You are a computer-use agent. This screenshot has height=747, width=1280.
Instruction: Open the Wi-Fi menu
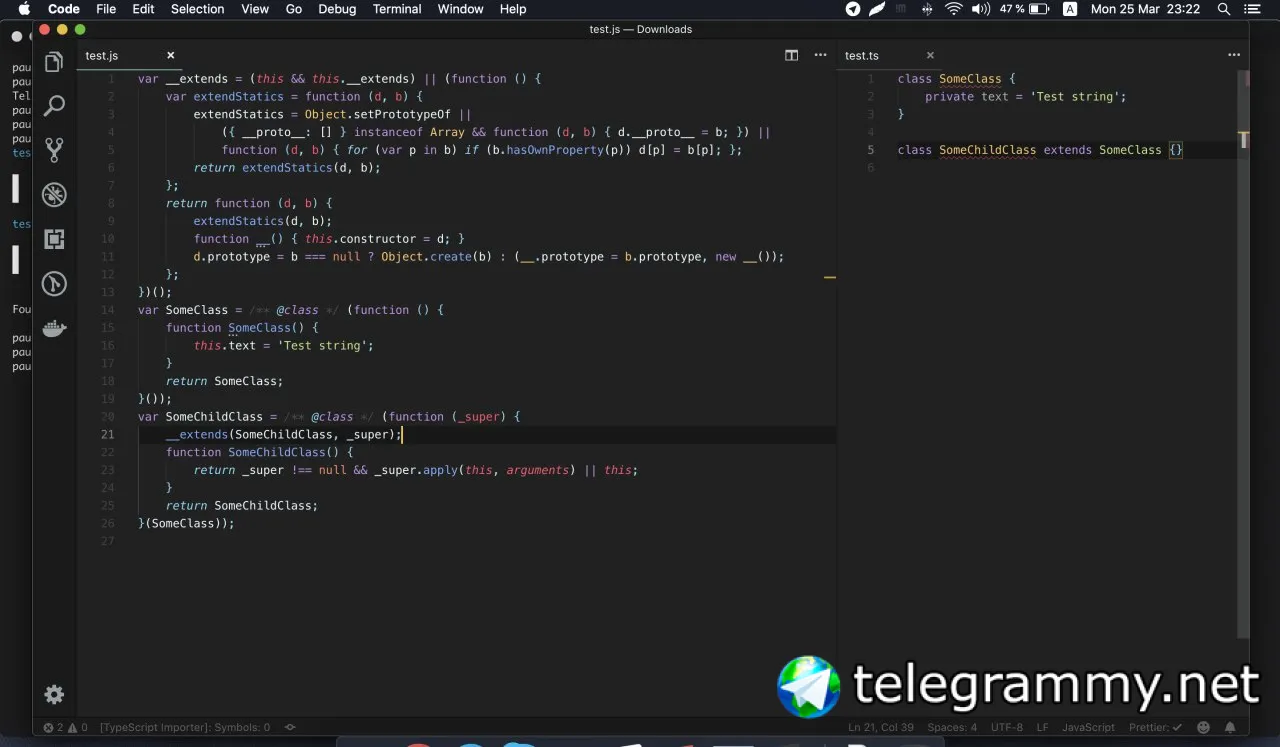(953, 9)
